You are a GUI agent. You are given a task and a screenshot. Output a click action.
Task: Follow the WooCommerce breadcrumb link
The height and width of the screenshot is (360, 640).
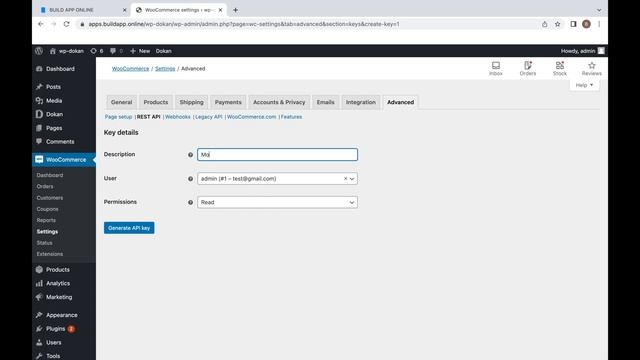(131, 69)
